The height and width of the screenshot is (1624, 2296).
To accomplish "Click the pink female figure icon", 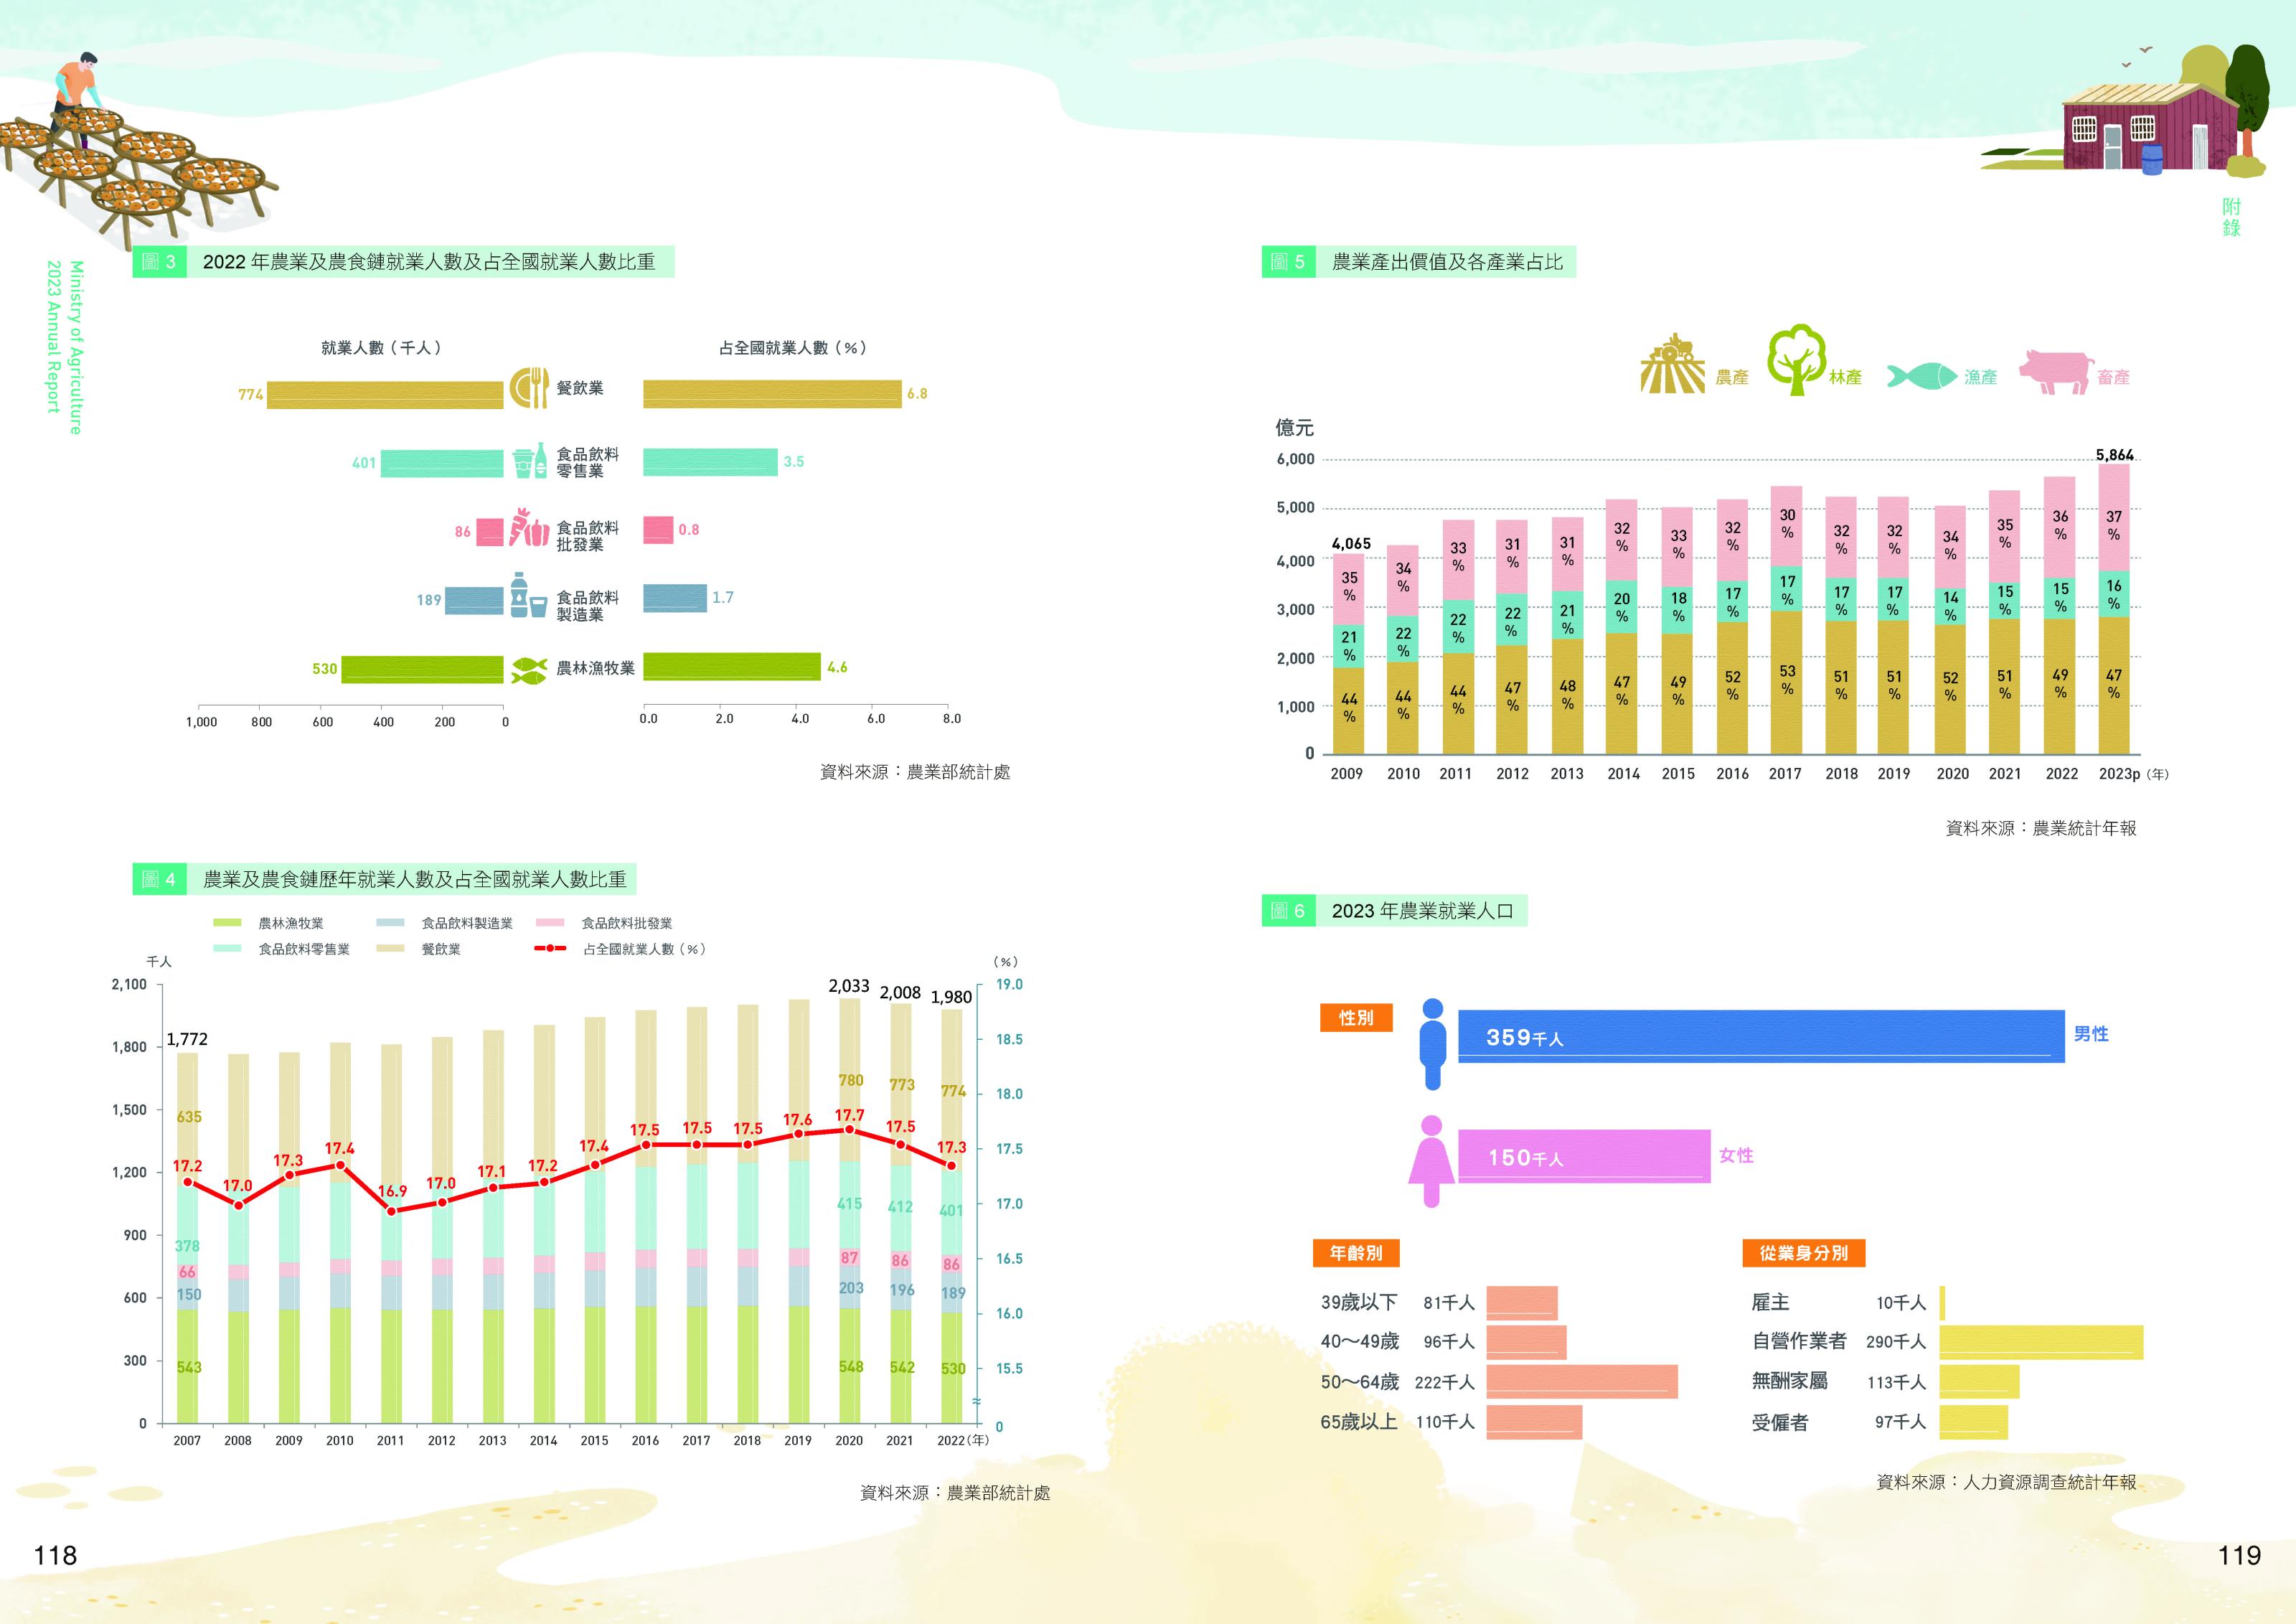I will point(1431,1161).
